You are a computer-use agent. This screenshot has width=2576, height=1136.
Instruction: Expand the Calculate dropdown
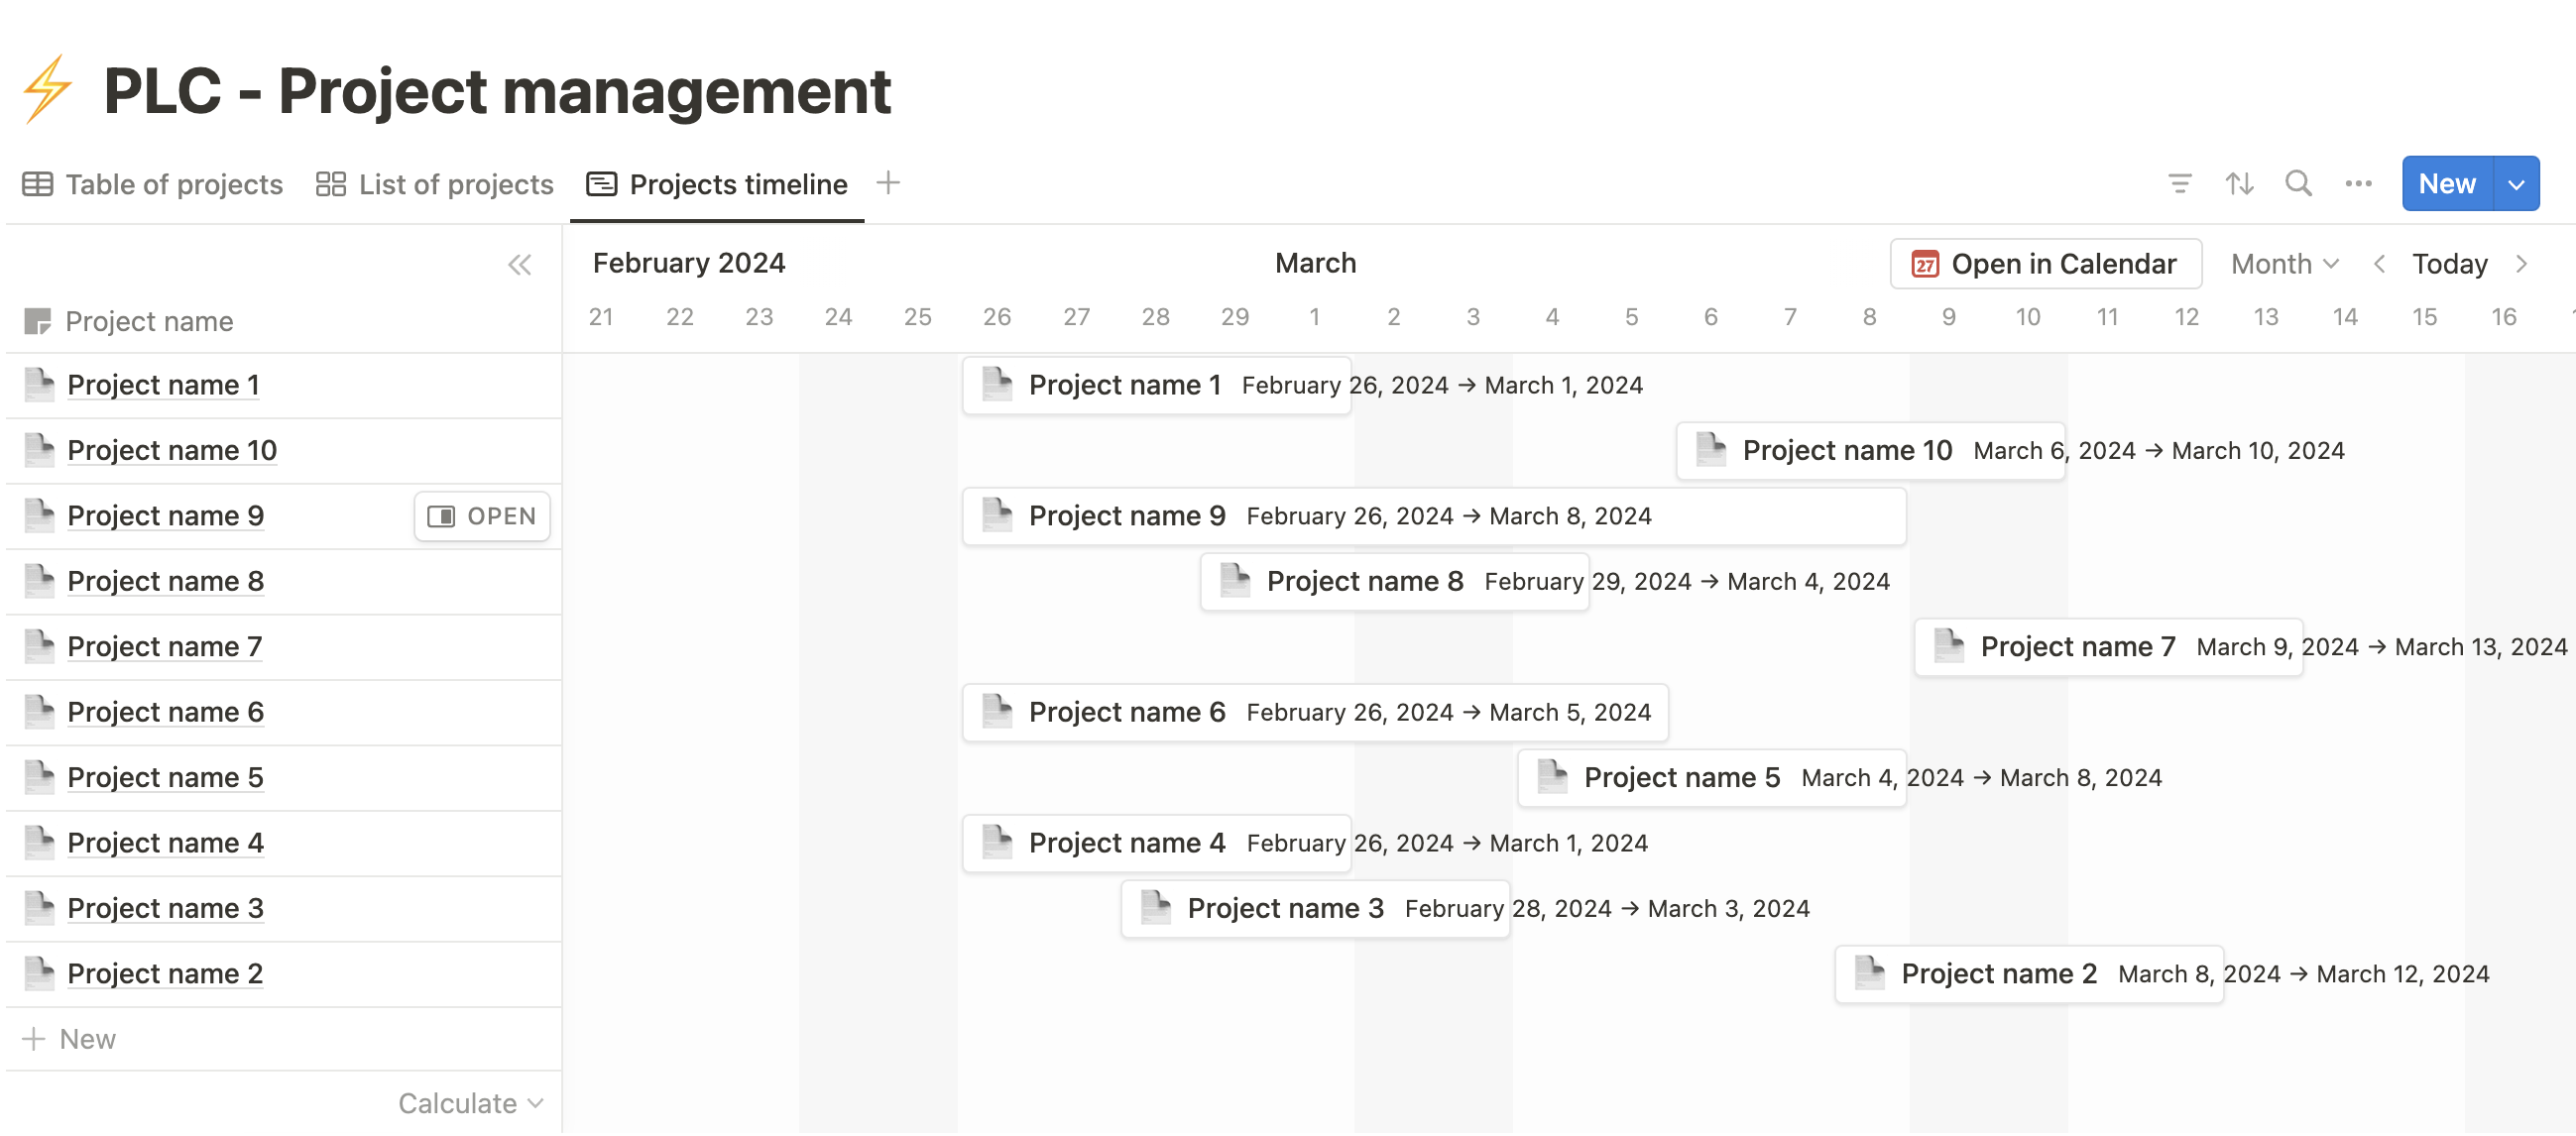point(470,1103)
